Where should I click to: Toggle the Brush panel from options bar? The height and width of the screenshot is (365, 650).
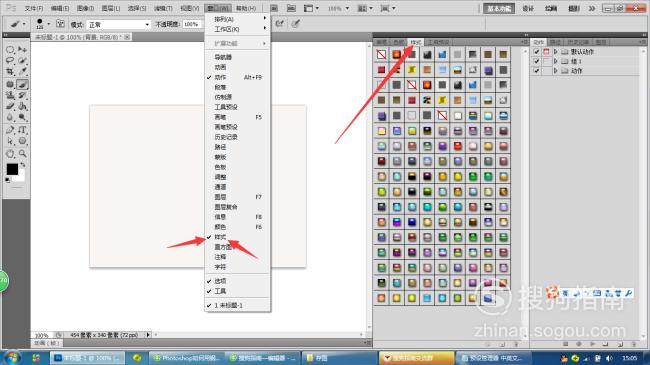pyautogui.click(x=60, y=24)
